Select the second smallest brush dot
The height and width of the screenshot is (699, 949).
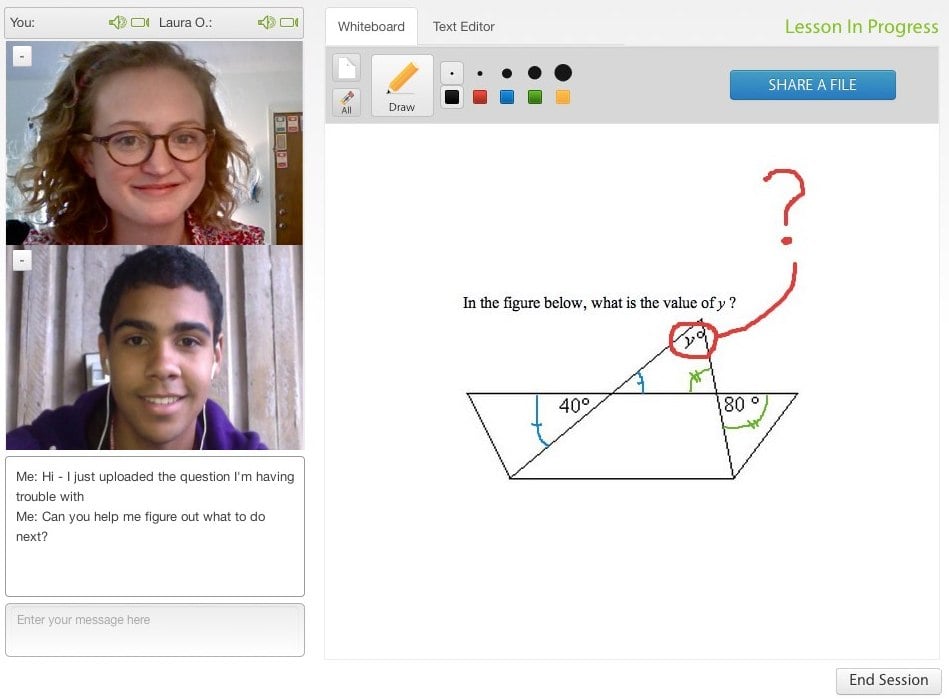tap(480, 73)
